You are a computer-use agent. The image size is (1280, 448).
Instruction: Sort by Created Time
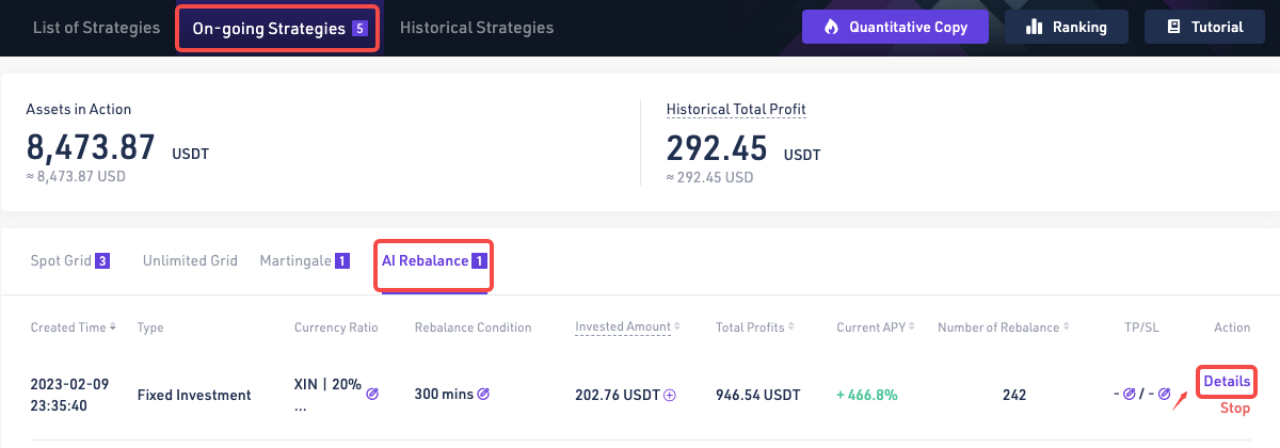pos(112,327)
